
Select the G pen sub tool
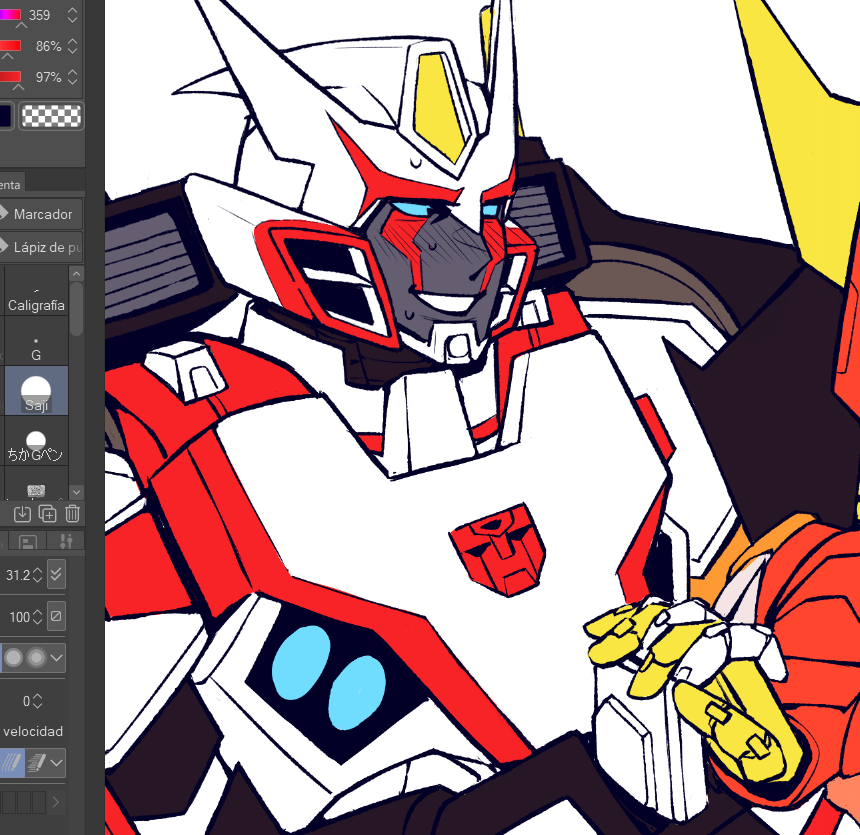[35, 346]
